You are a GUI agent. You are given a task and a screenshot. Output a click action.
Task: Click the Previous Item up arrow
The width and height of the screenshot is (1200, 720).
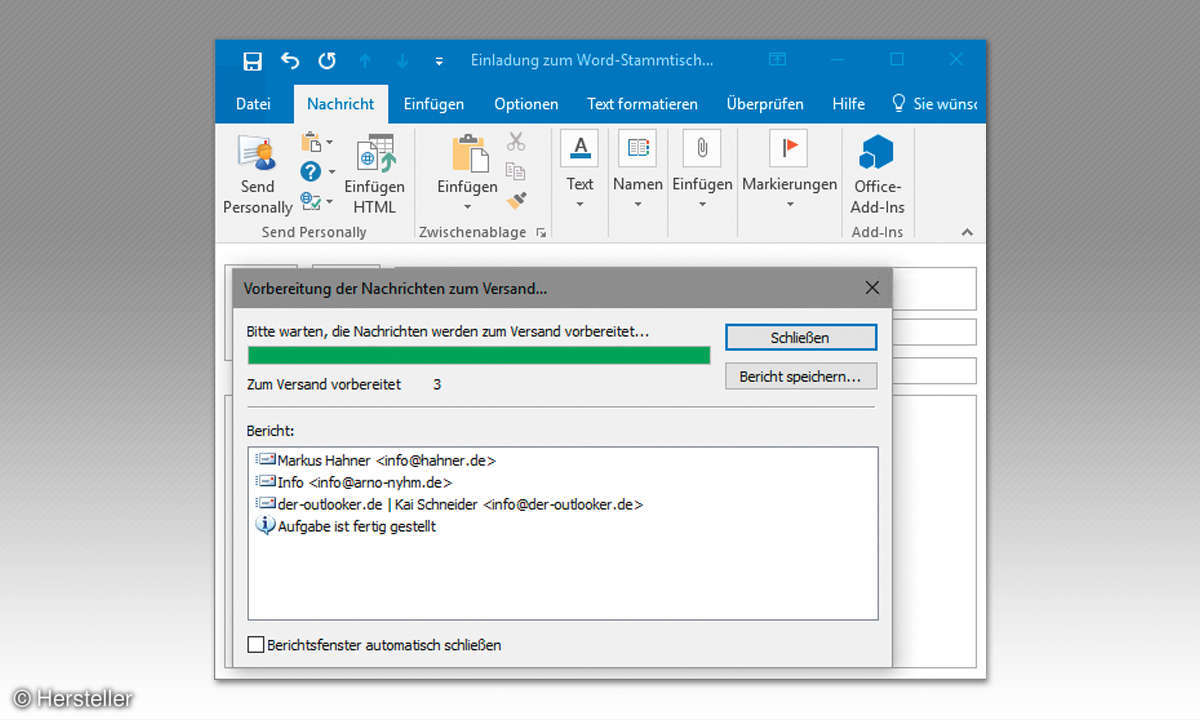tap(365, 61)
